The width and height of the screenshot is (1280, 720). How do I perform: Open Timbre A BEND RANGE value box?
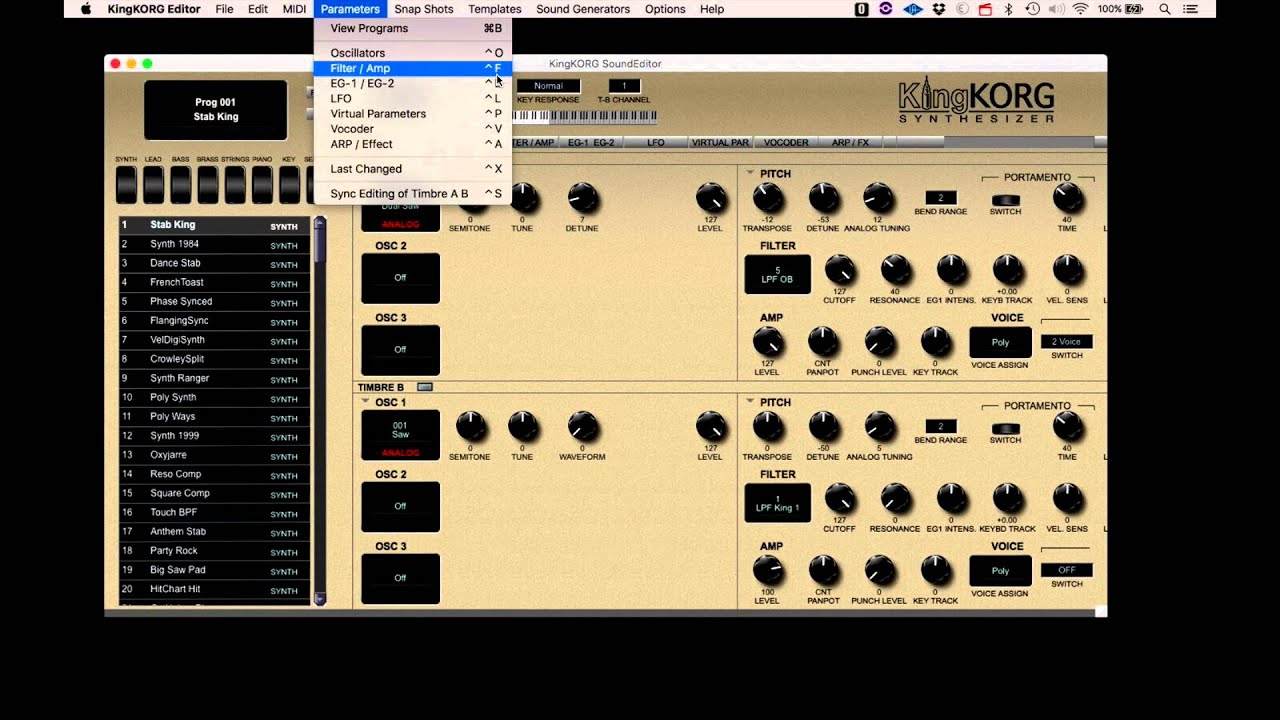[940, 198]
